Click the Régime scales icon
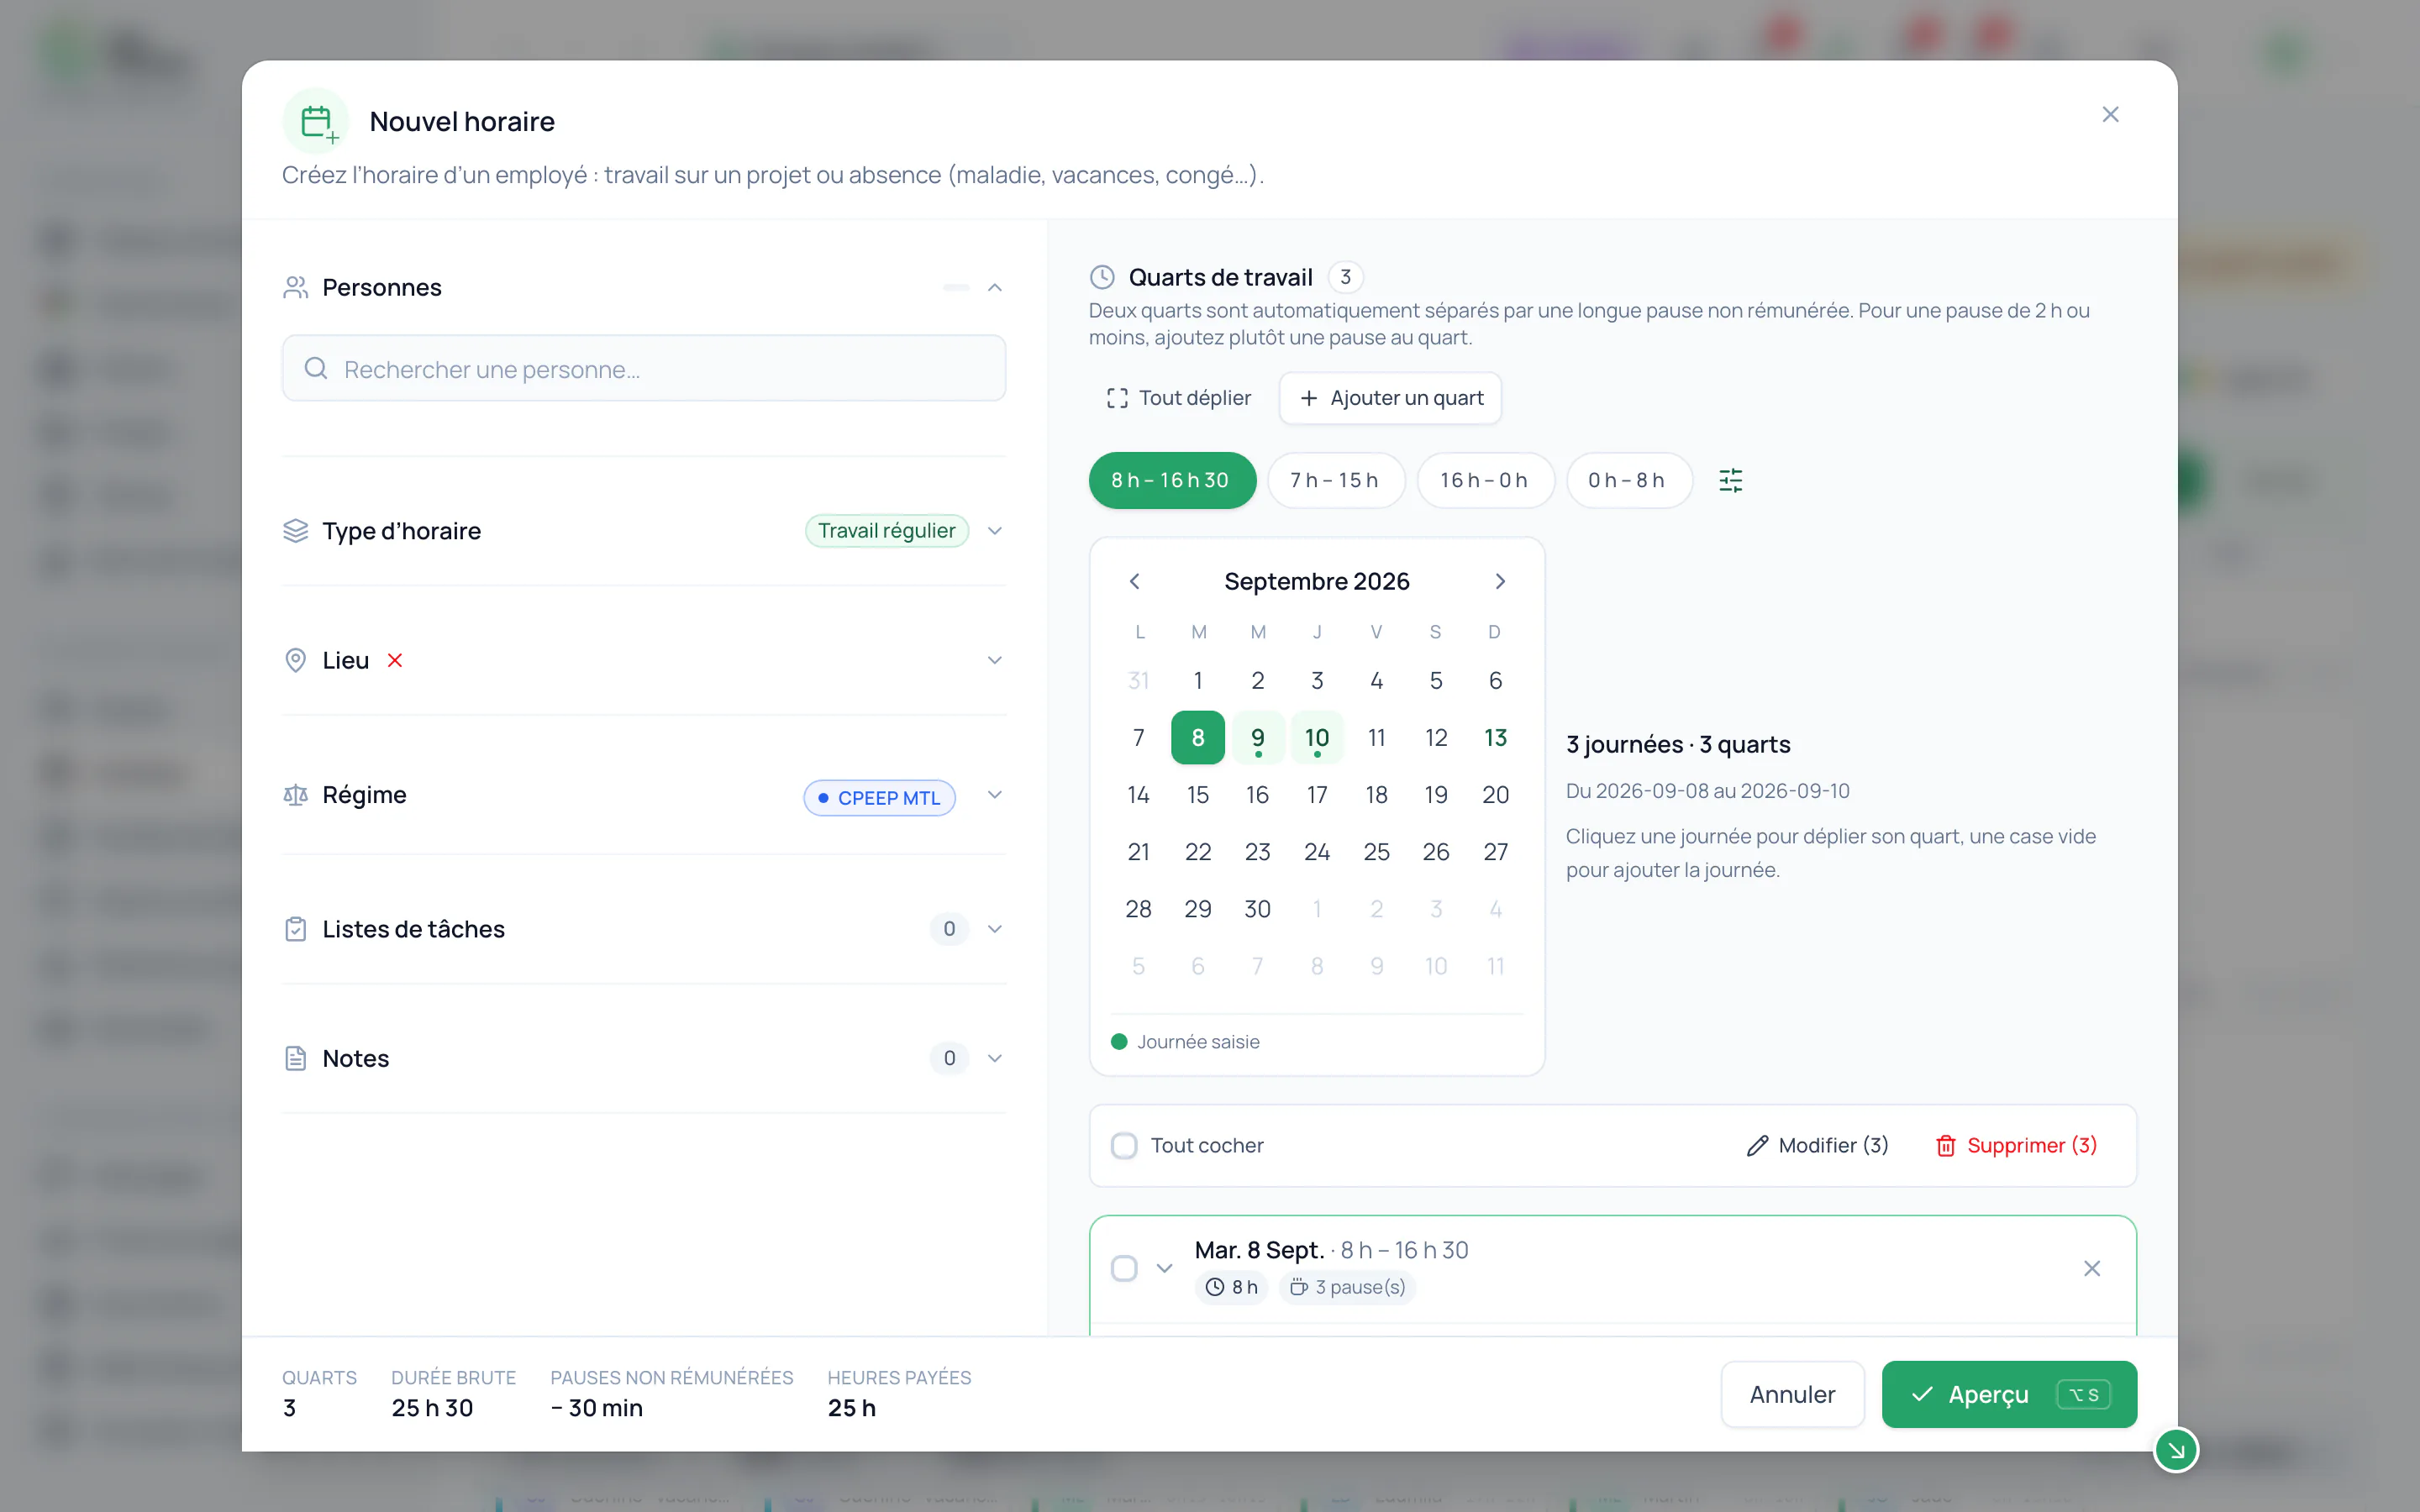2420x1512 pixels. point(295,795)
